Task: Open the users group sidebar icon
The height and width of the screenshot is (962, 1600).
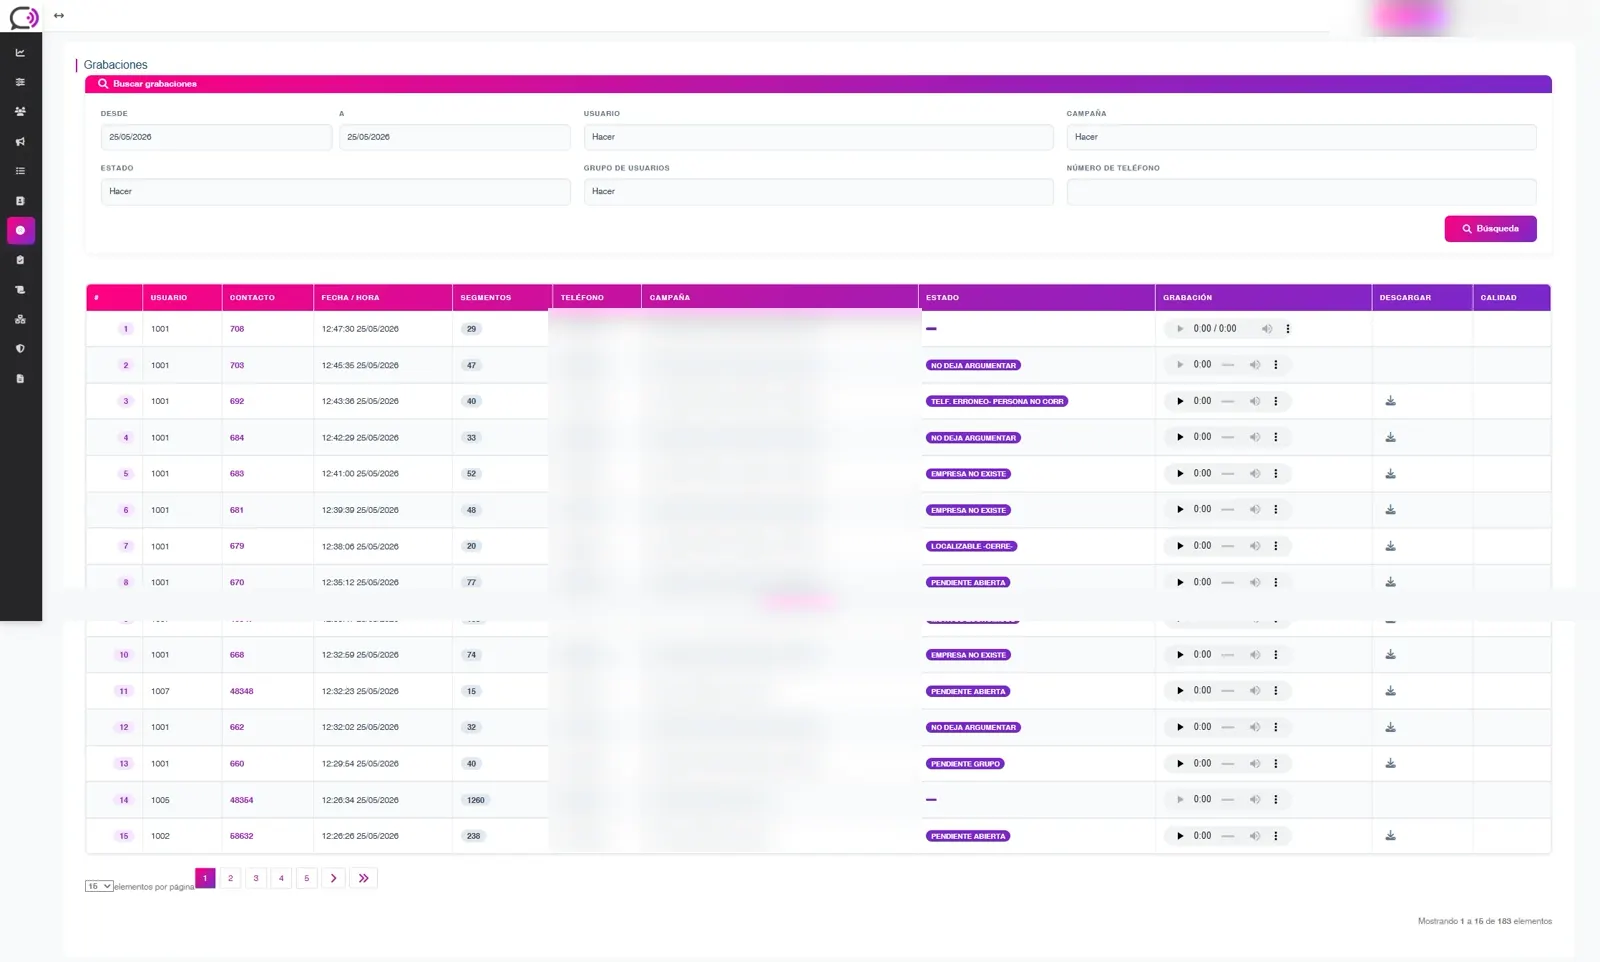Action: [20, 112]
